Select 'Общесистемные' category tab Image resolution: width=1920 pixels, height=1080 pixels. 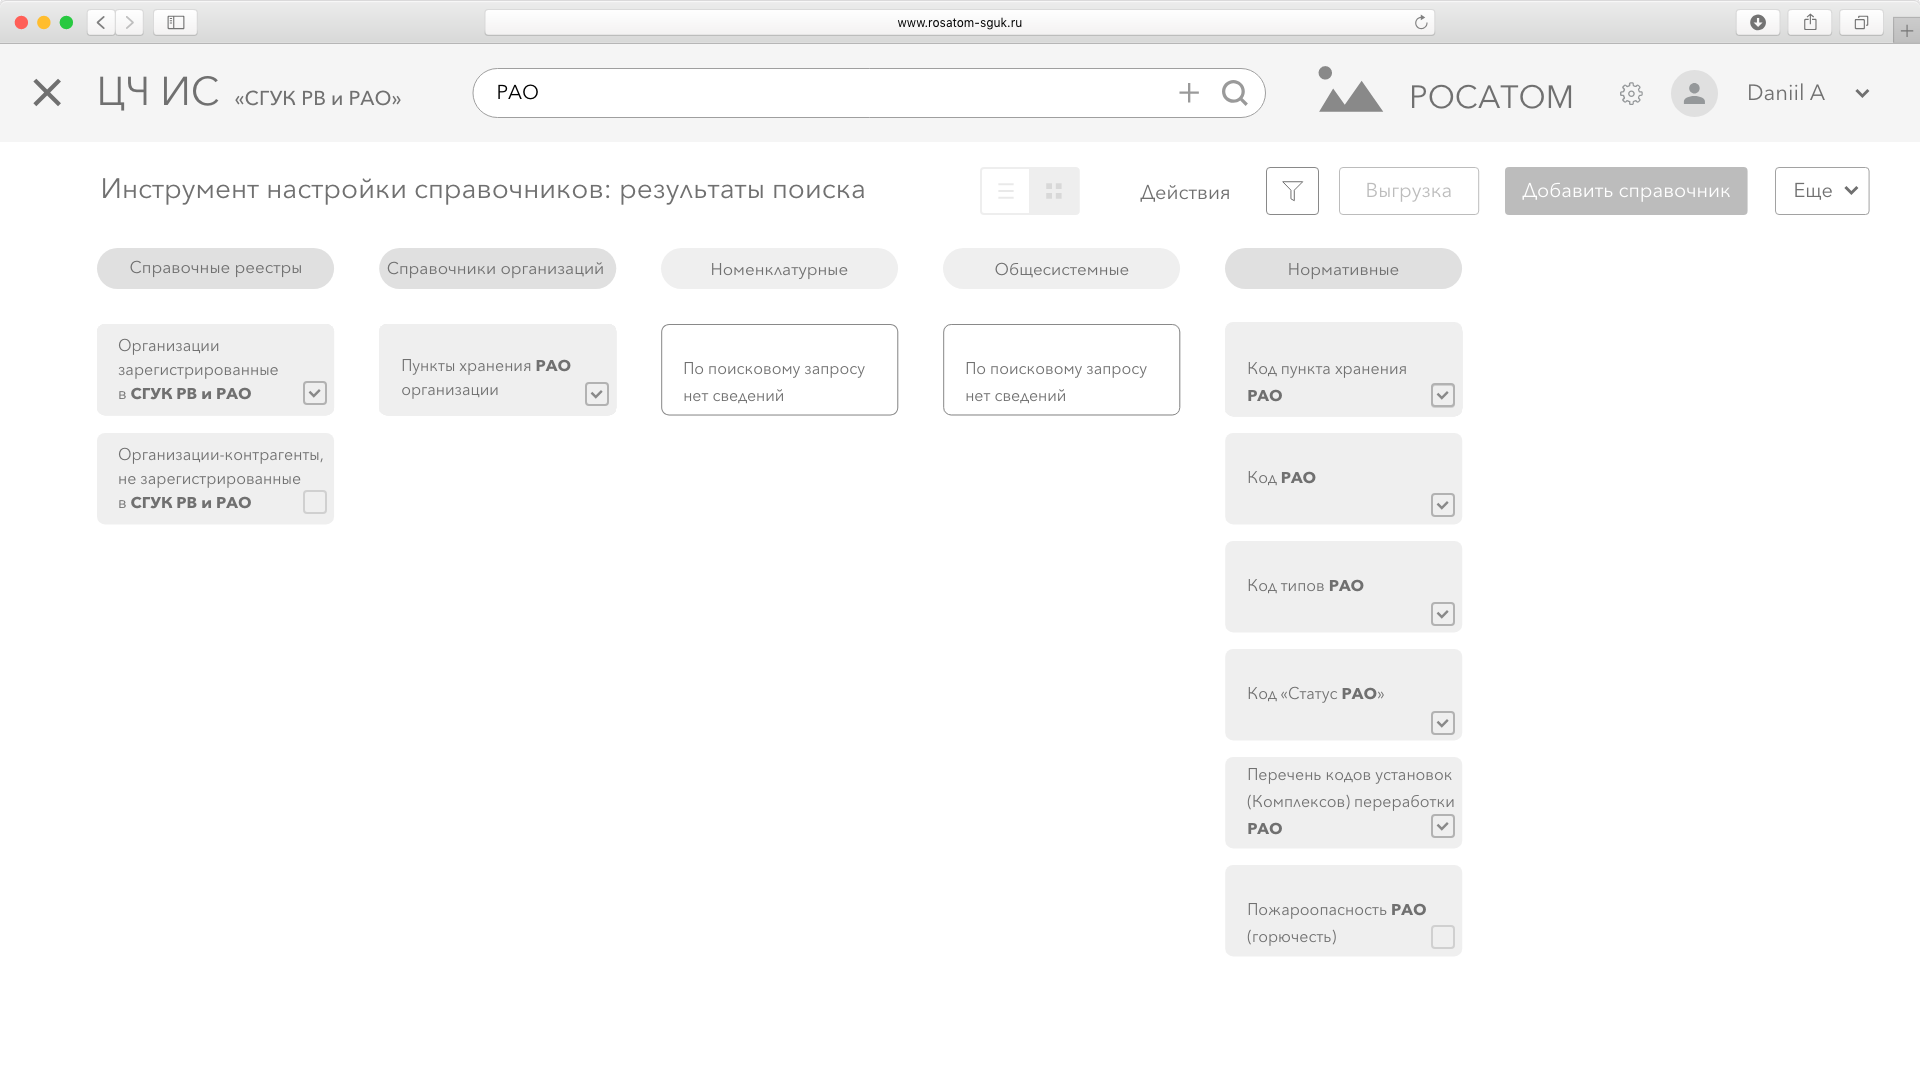click(1061, 268)
